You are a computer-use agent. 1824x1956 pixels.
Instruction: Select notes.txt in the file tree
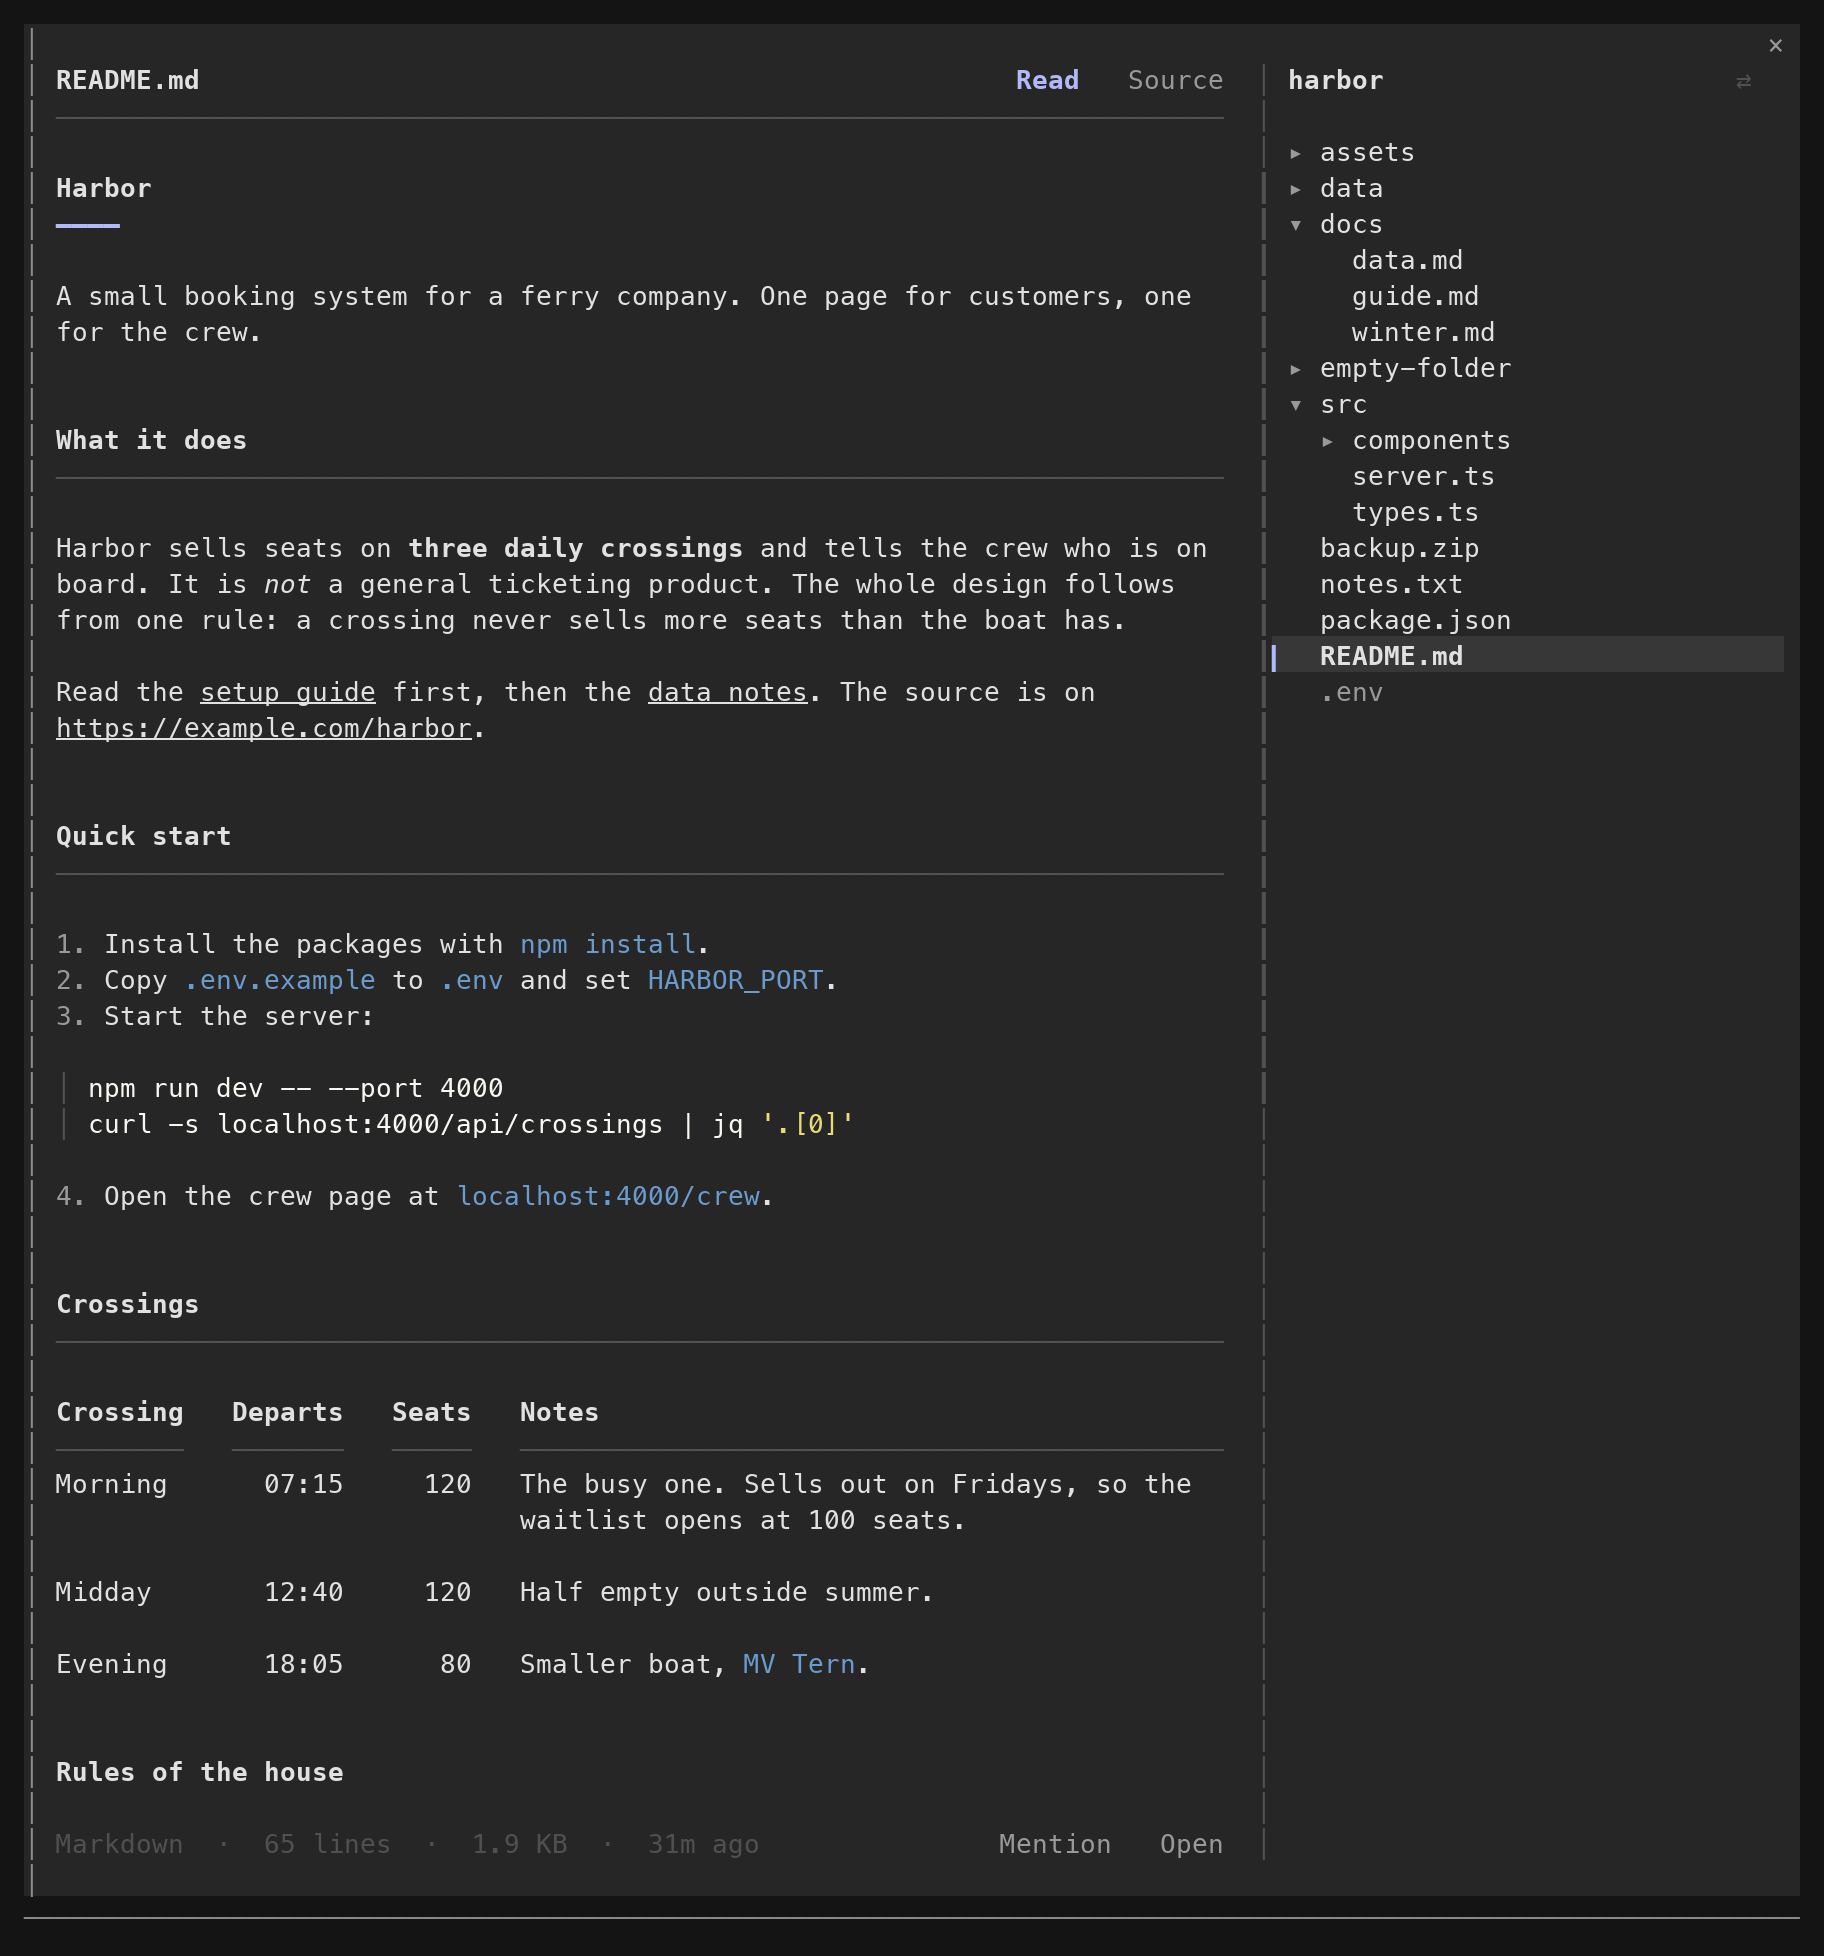pyautogui.click(x=1391, y=585)
